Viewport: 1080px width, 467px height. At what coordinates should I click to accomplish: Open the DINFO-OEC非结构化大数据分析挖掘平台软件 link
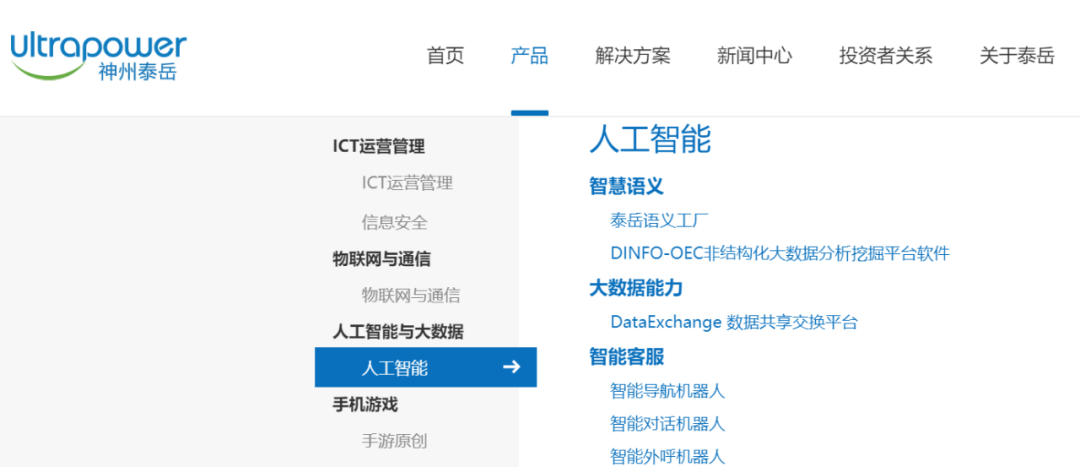point(780,253)
